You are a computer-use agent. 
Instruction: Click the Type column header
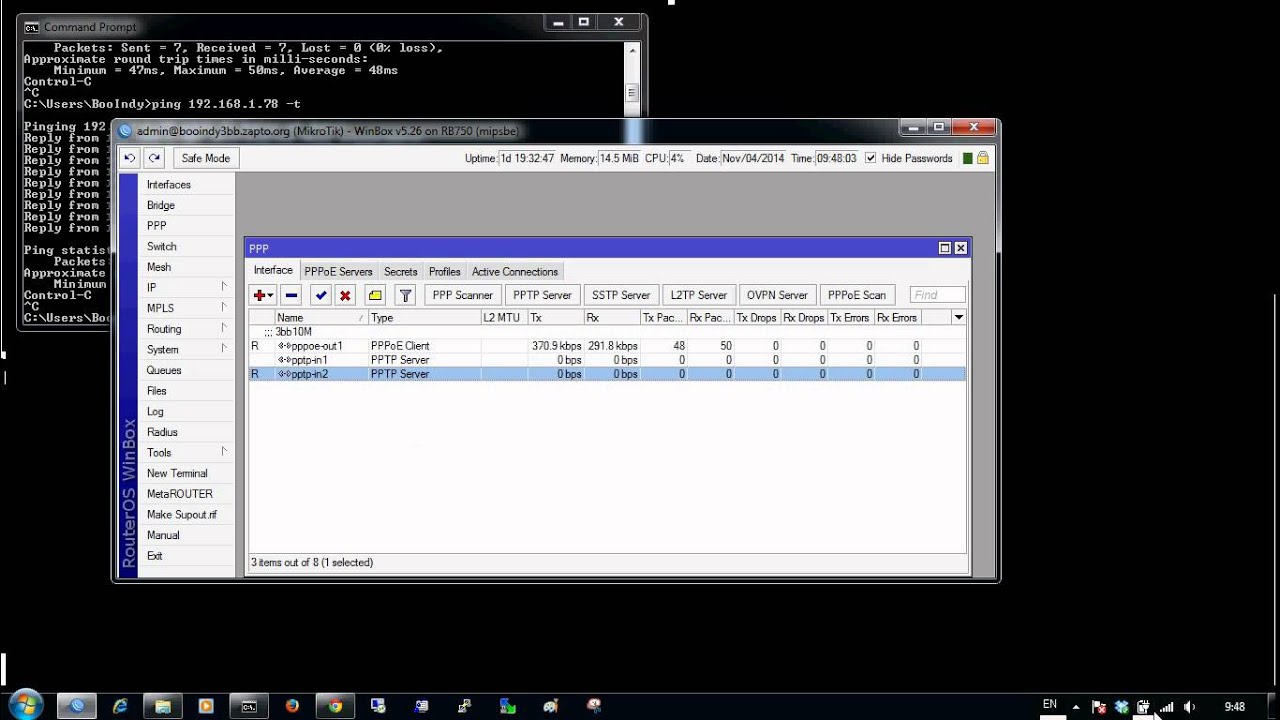(424, 317)
